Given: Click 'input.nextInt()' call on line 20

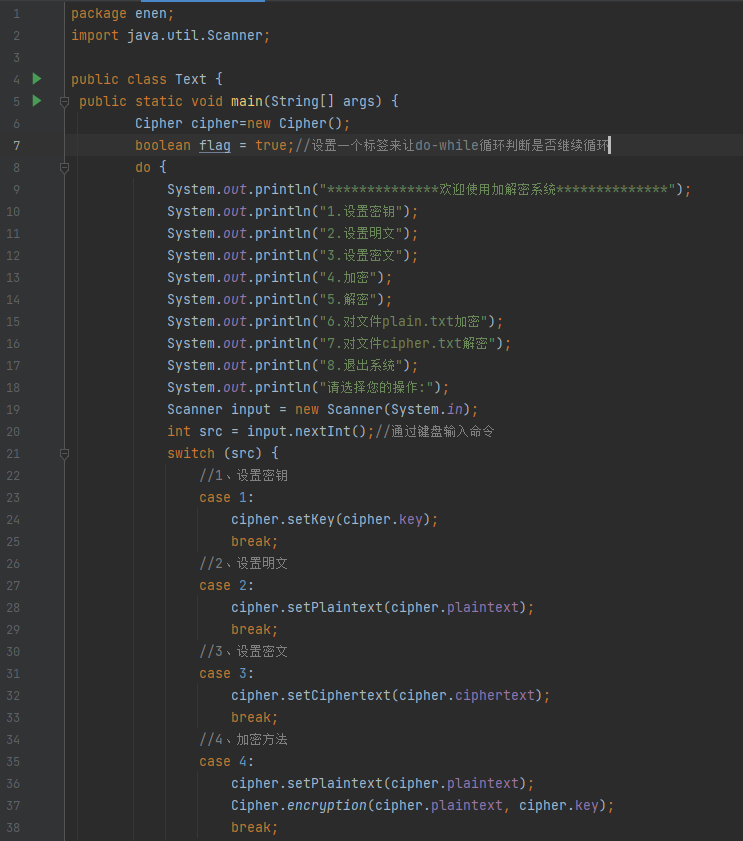Looking at the screenshot, I should pyautogui.click(x=306, y=431).
